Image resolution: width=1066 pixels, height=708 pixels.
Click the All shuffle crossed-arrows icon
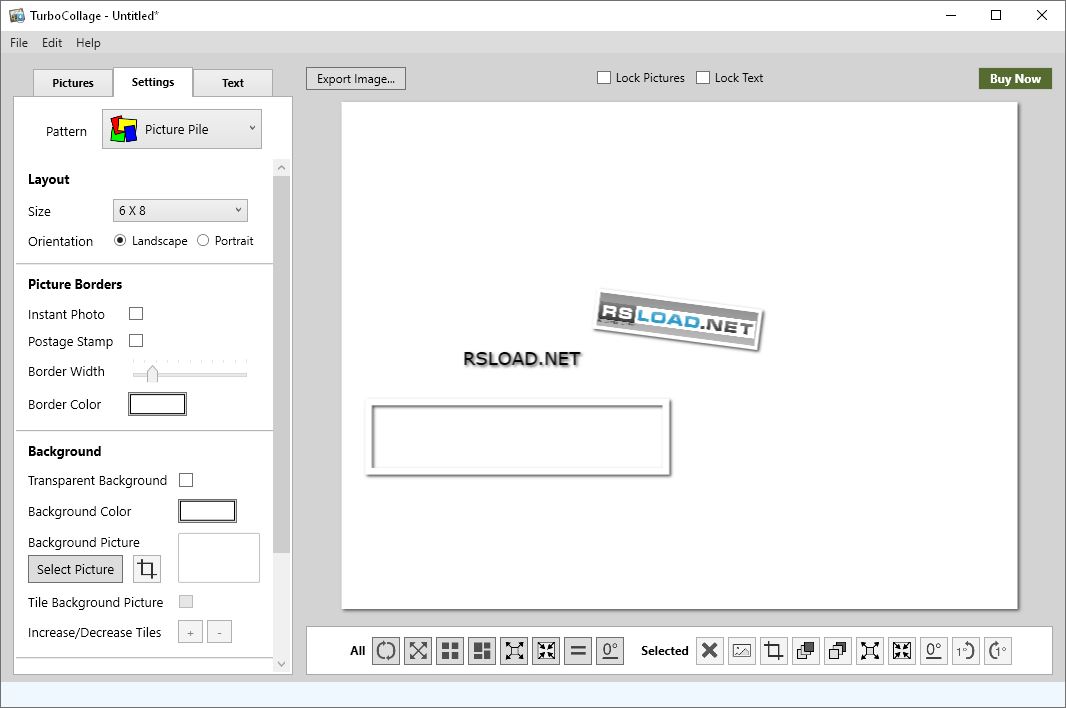click(418, 651)
